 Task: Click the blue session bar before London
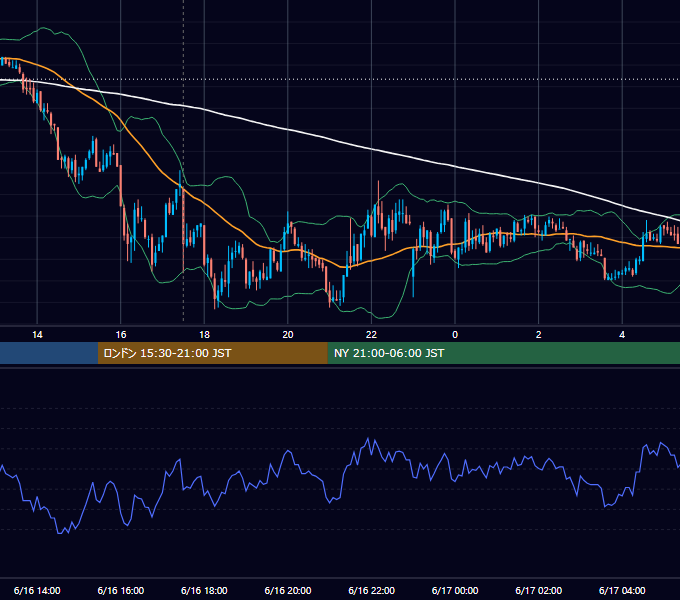coord(49,353)
